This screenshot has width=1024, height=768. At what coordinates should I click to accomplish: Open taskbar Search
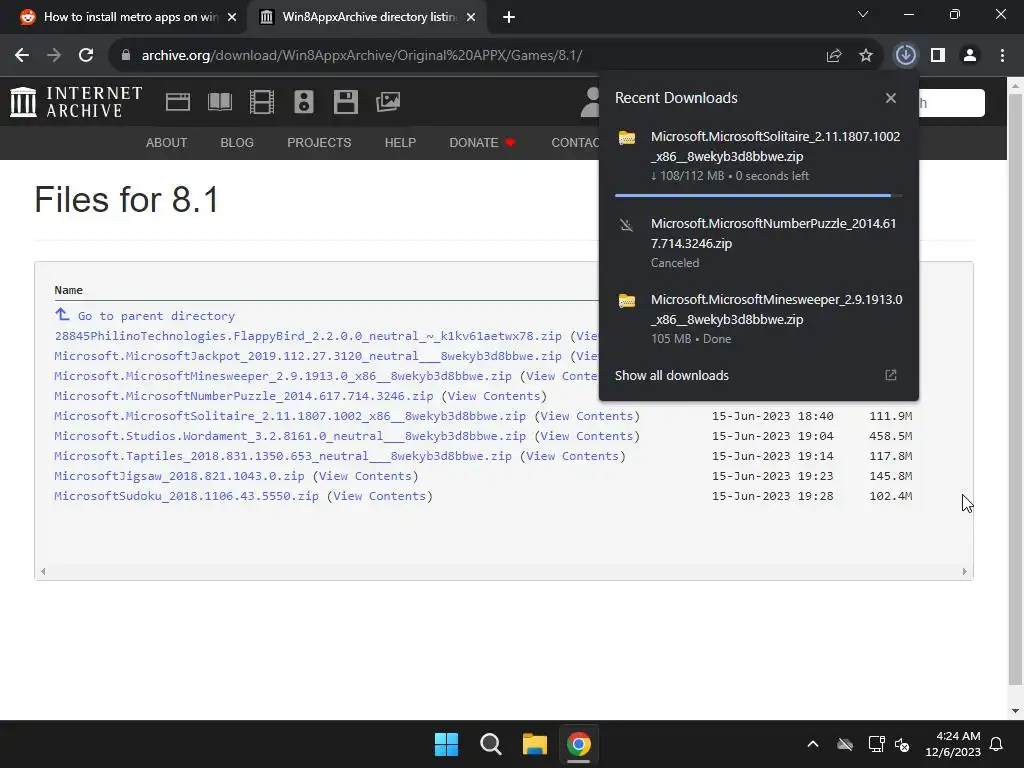pos(490,744)
